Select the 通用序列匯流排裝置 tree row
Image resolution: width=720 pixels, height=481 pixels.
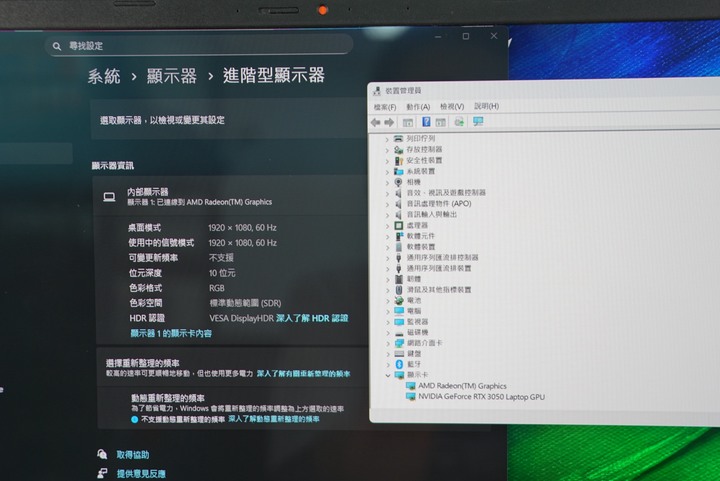point(439,268)
